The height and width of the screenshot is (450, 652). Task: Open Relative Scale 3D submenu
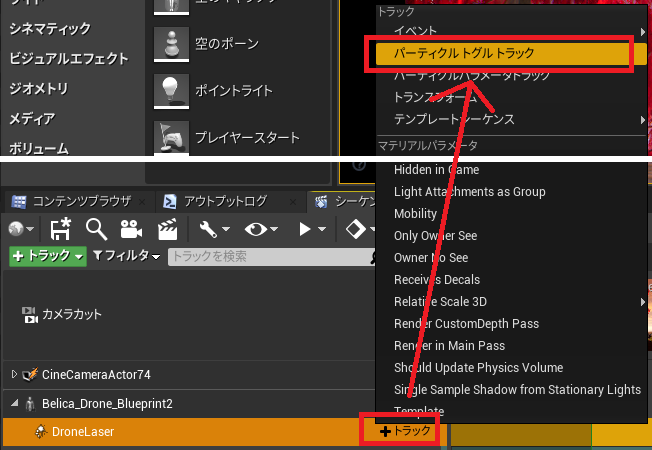point(511,302)
